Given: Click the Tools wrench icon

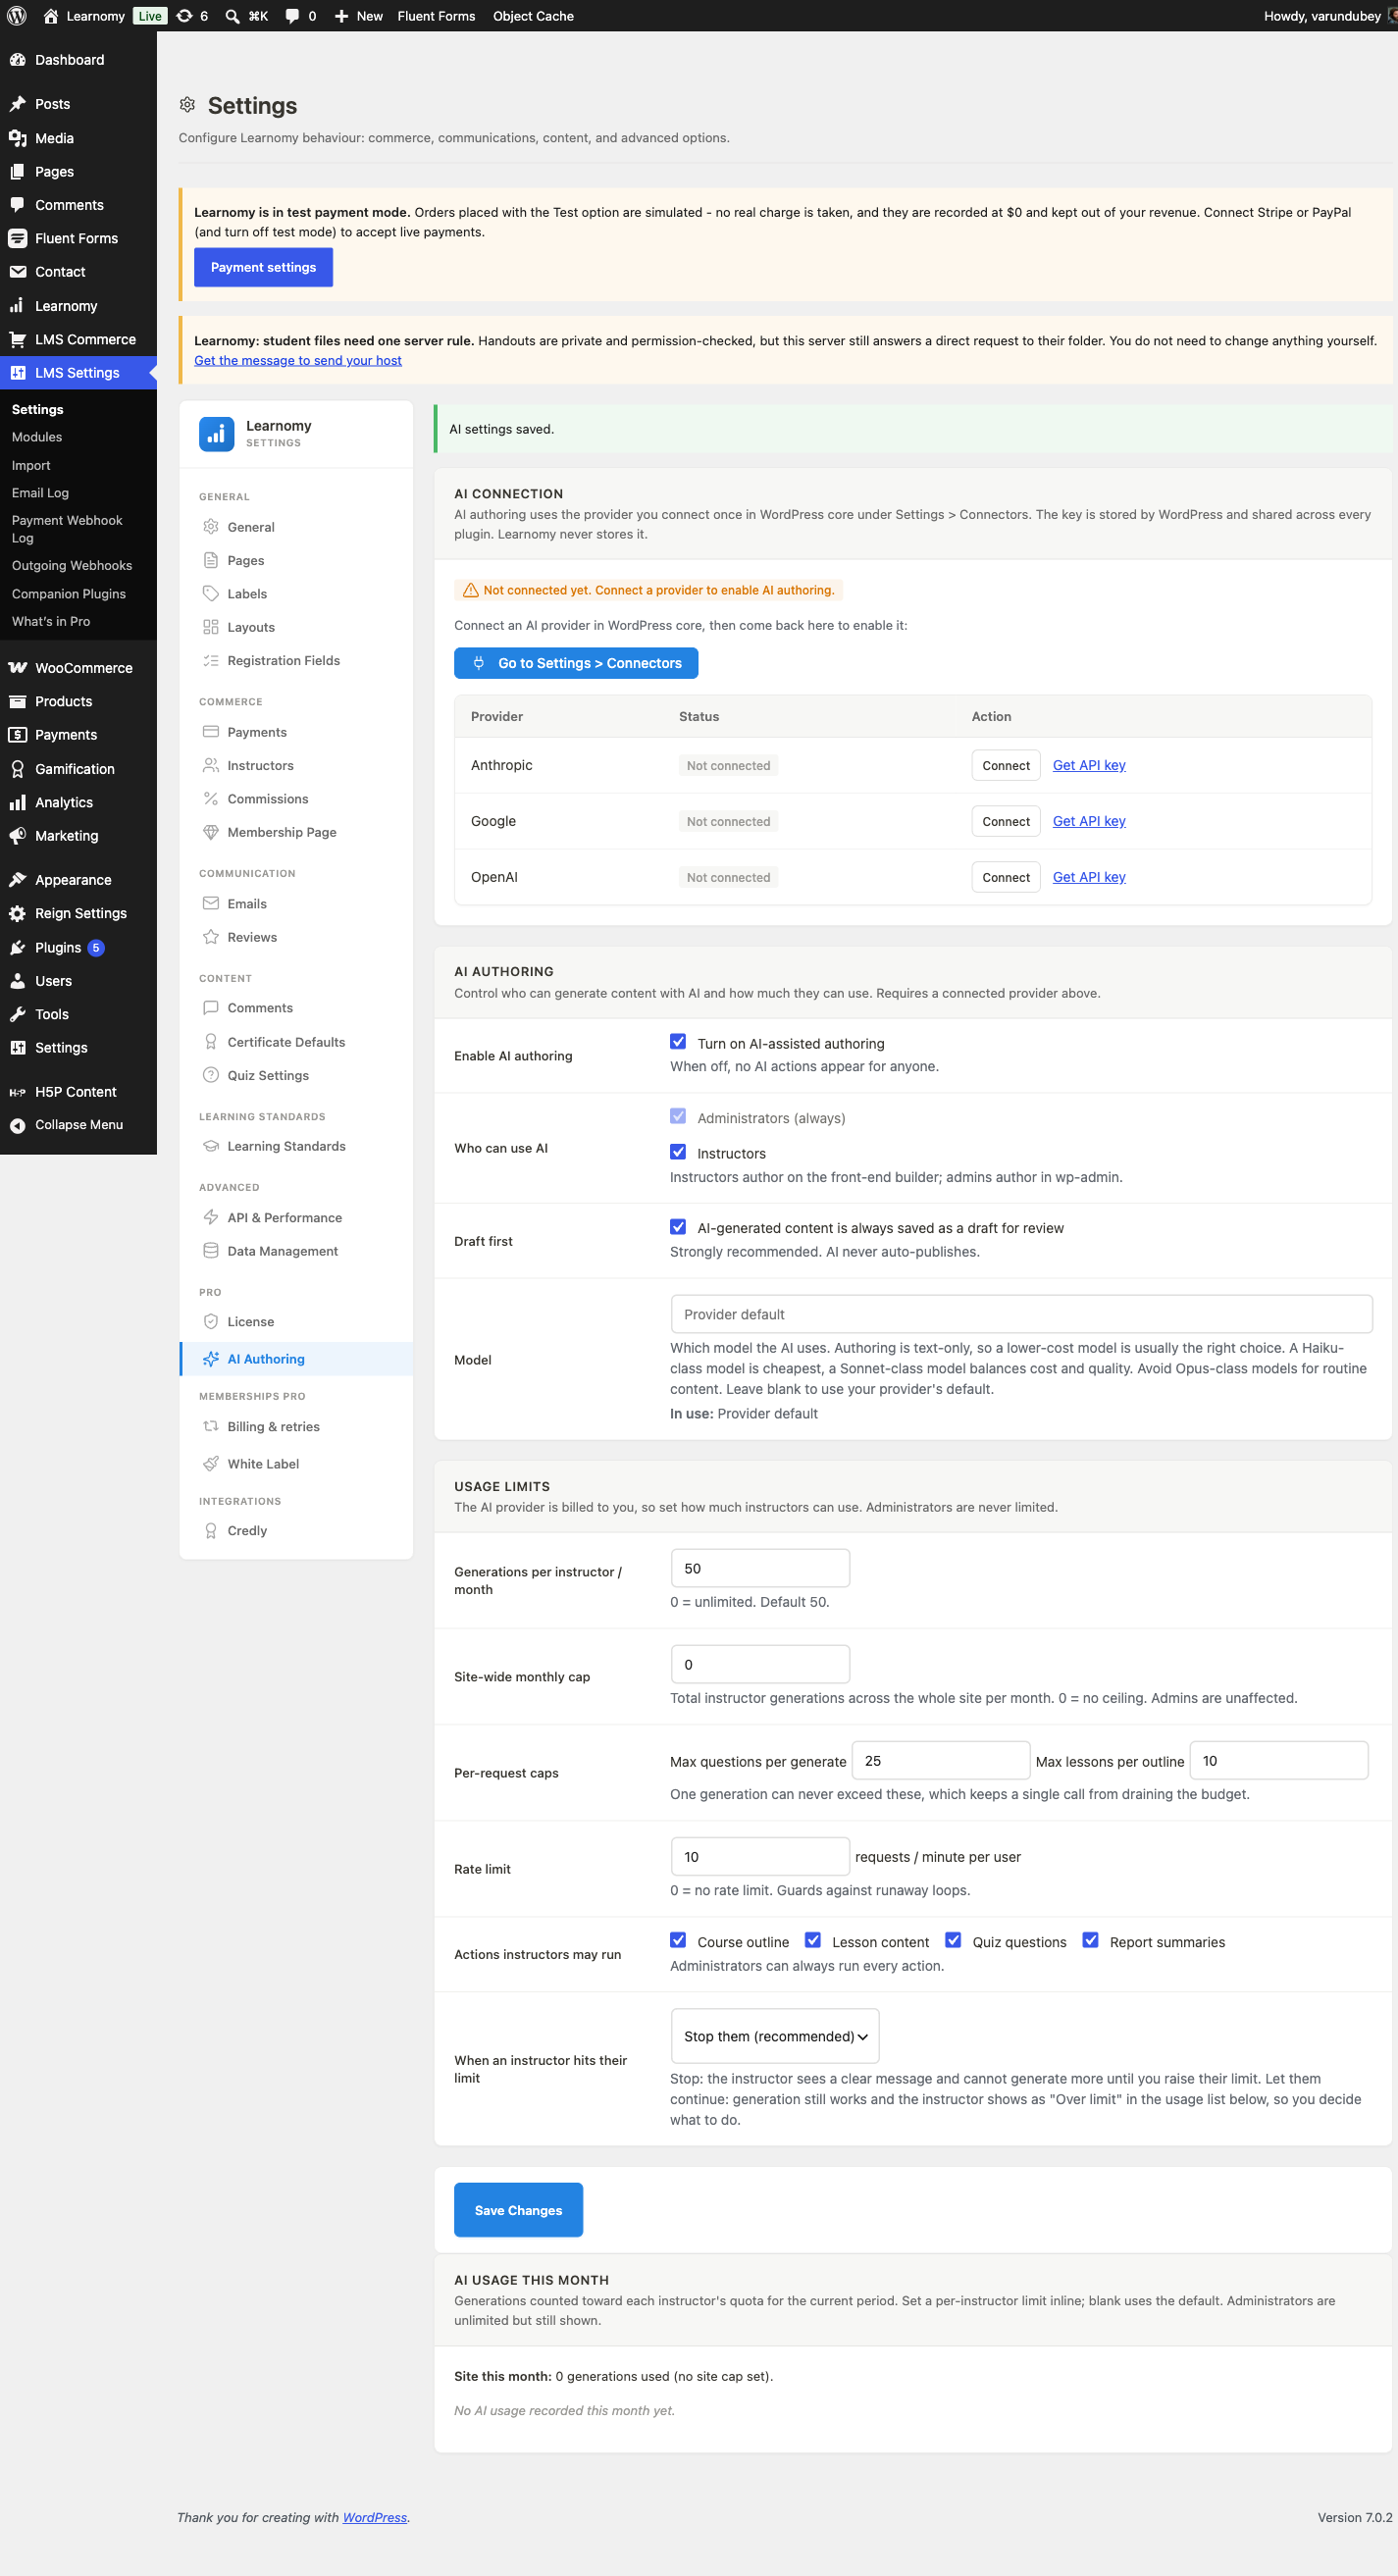Looking at the screenshot, I should coord(17,1014).
